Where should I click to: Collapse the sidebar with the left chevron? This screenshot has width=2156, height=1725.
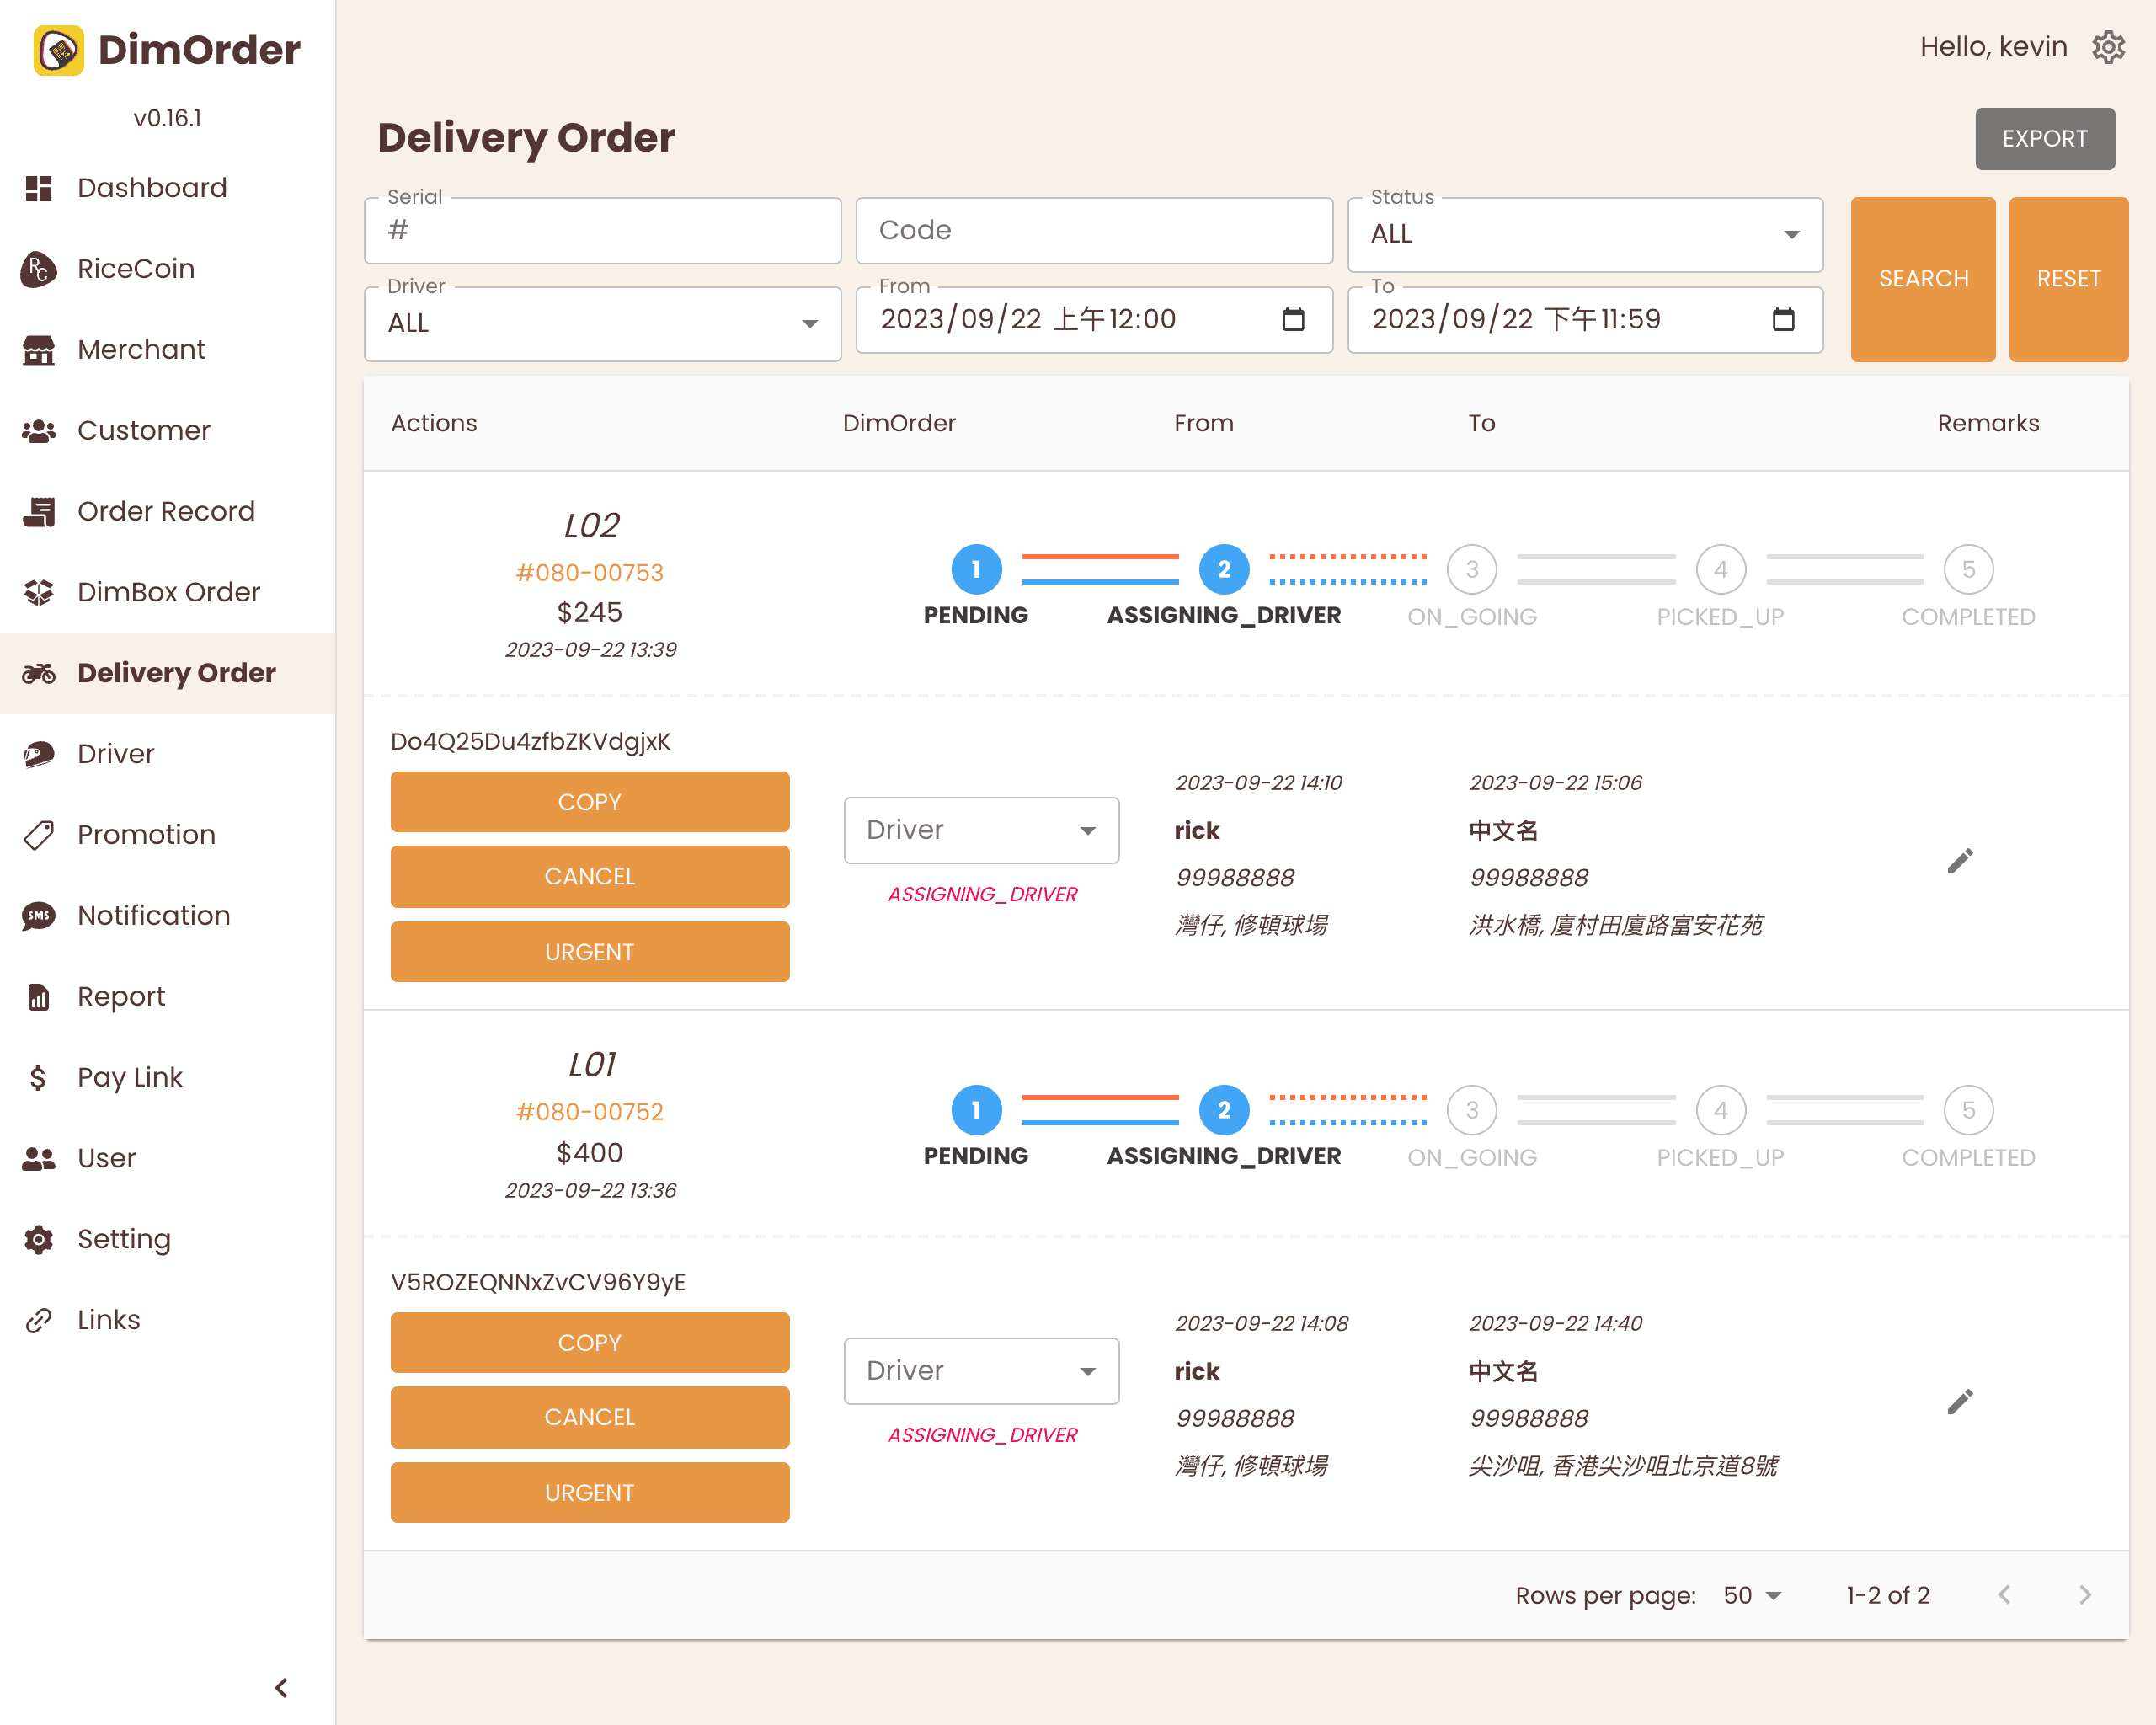click(x=281, y=1687)
